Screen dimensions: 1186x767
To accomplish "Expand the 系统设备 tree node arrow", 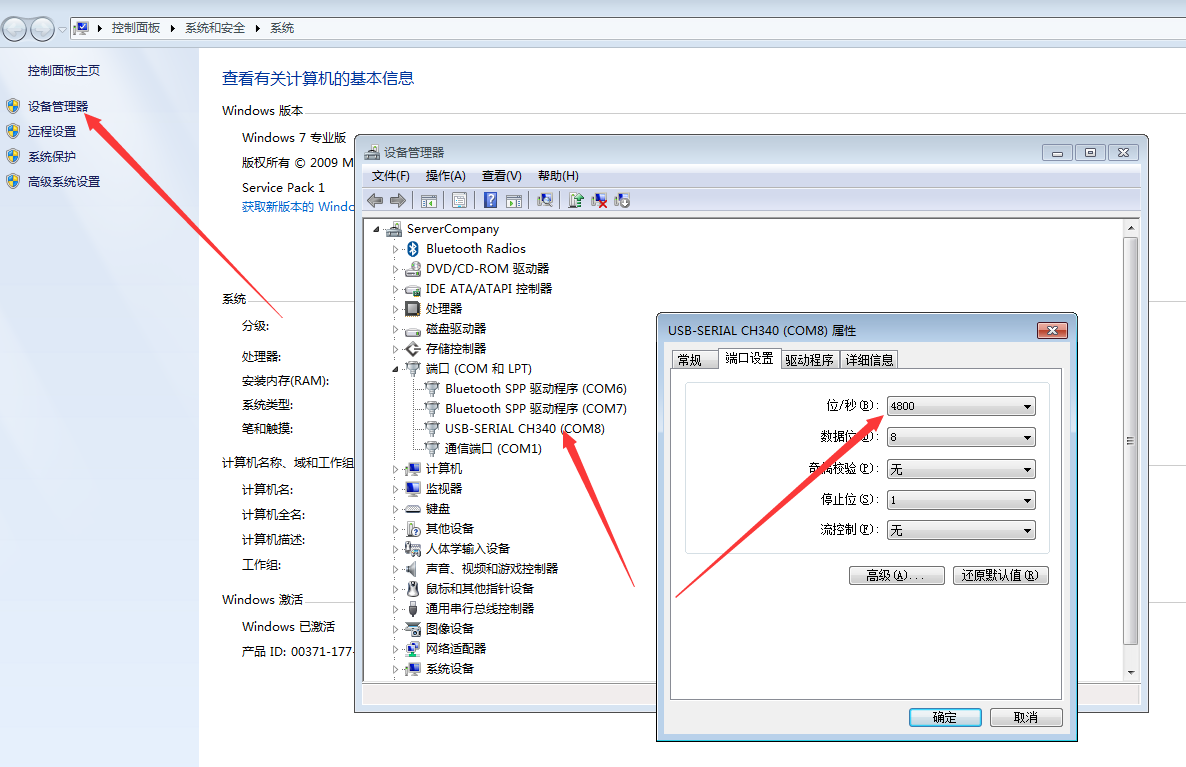I will coord(395,669).
